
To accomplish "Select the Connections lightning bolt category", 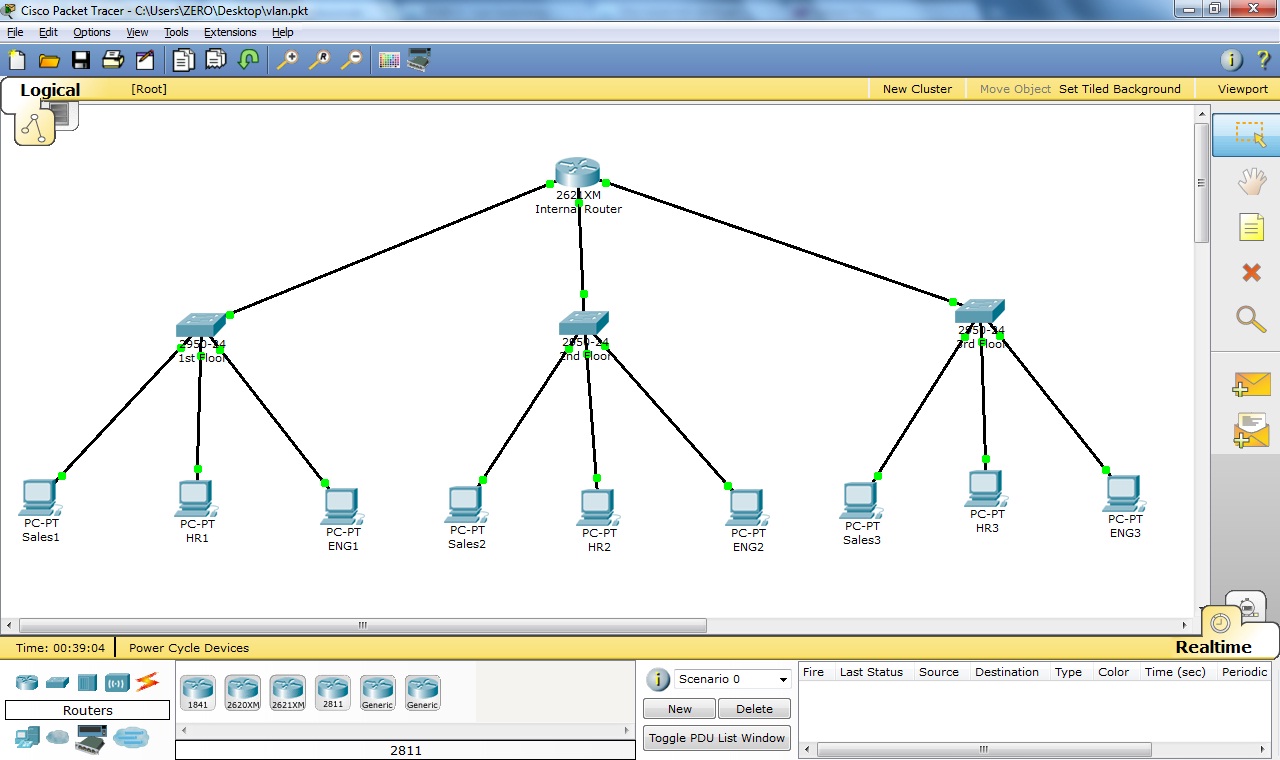I will pyautogui.click(x=148, y=682).
